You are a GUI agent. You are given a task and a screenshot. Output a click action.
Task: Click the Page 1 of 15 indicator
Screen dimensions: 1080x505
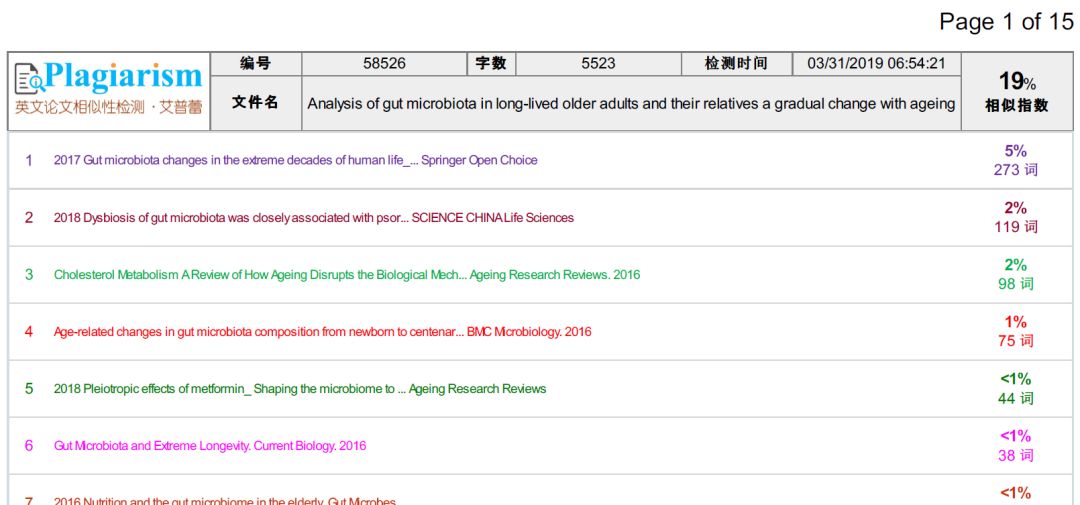(x=1006, y=22)
